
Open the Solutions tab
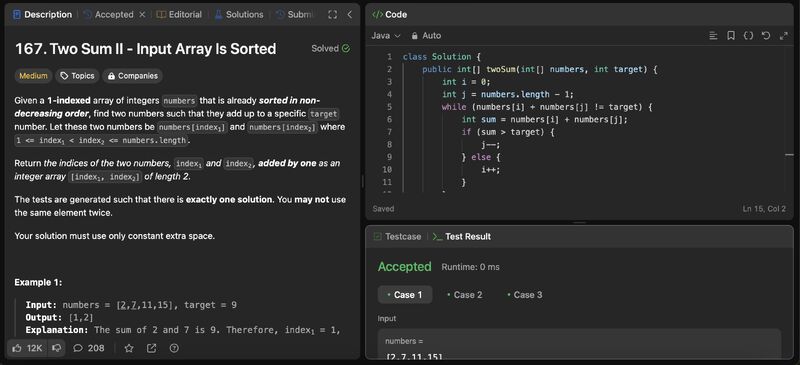point(239,15)
